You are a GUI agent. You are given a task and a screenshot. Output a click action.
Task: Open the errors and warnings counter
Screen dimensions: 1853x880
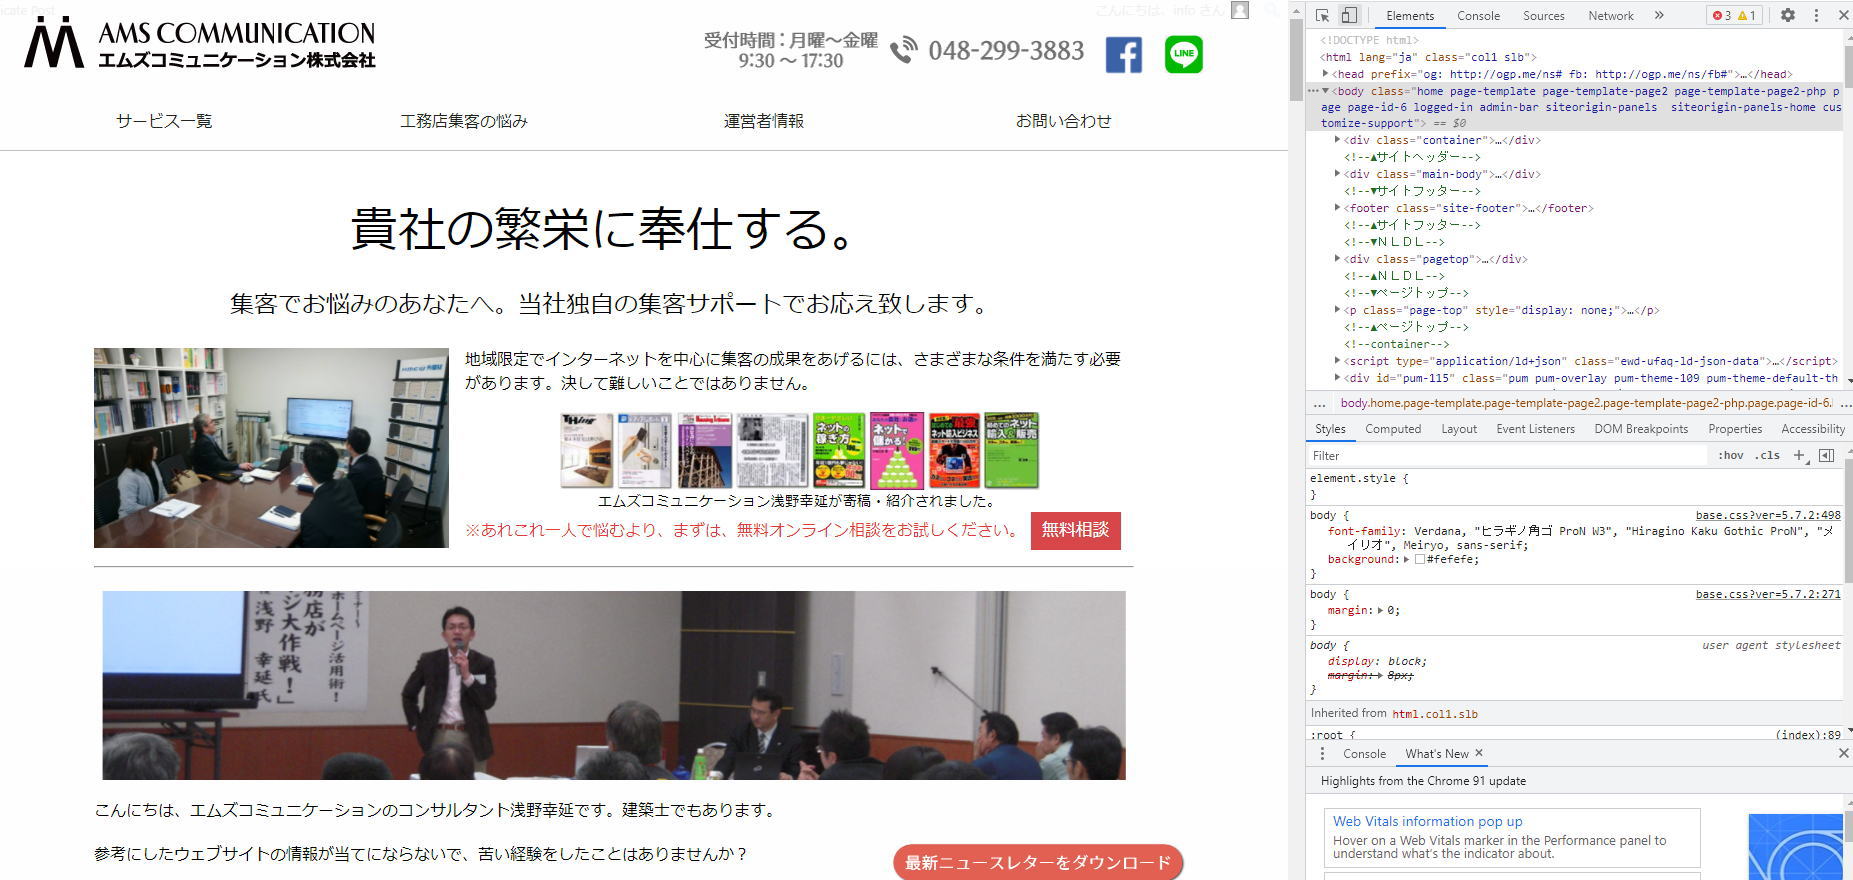click(x=1735, y=15)
